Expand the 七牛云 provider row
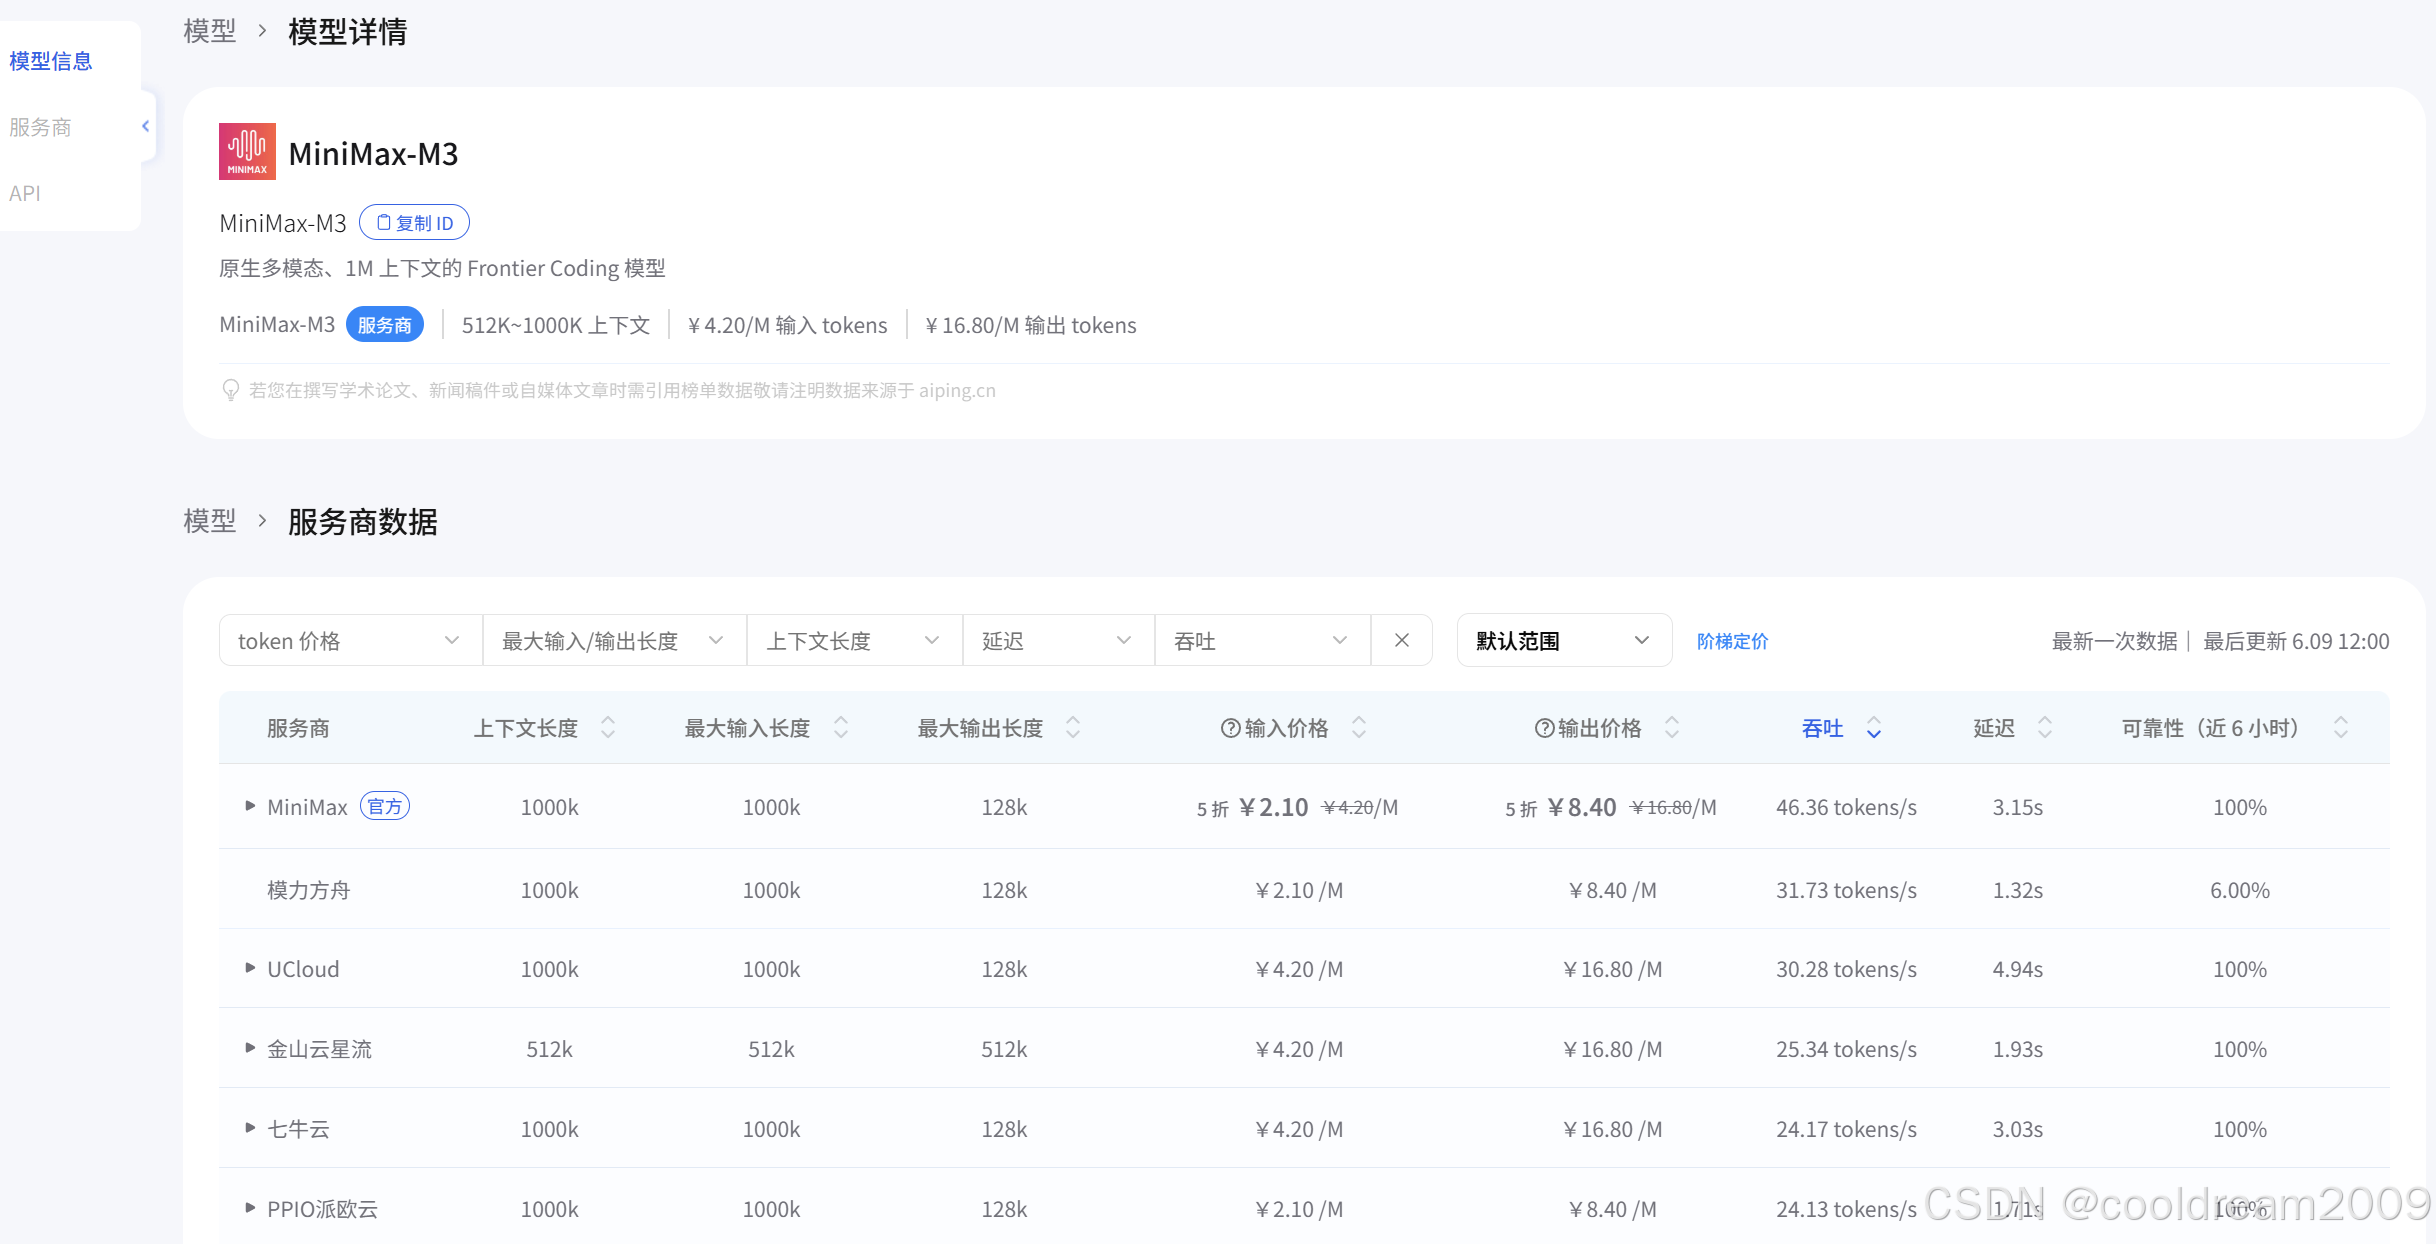 click(x=250, y=1127)
